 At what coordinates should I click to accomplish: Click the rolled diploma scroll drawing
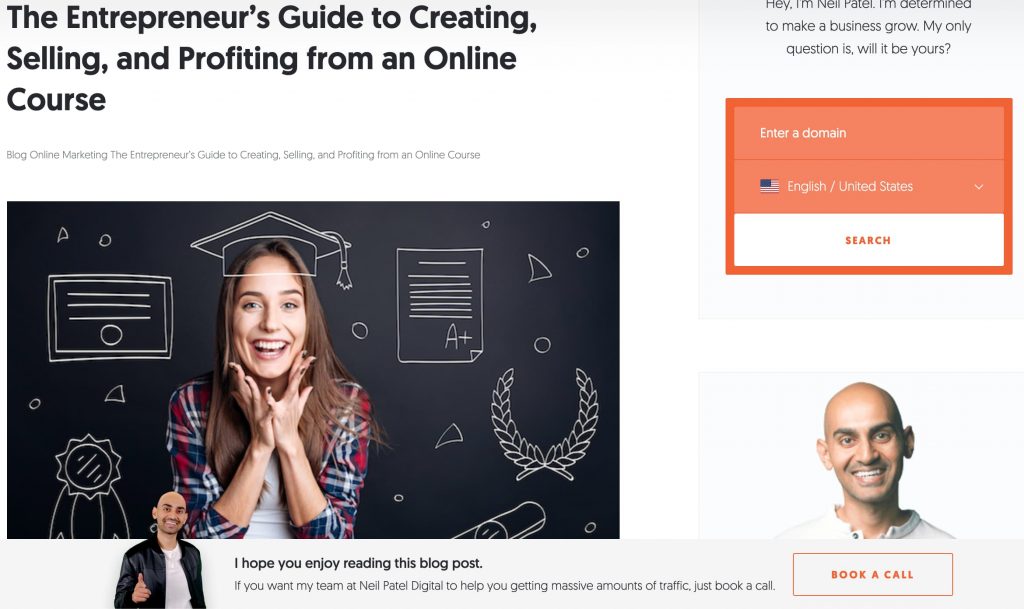pos(503,522)
